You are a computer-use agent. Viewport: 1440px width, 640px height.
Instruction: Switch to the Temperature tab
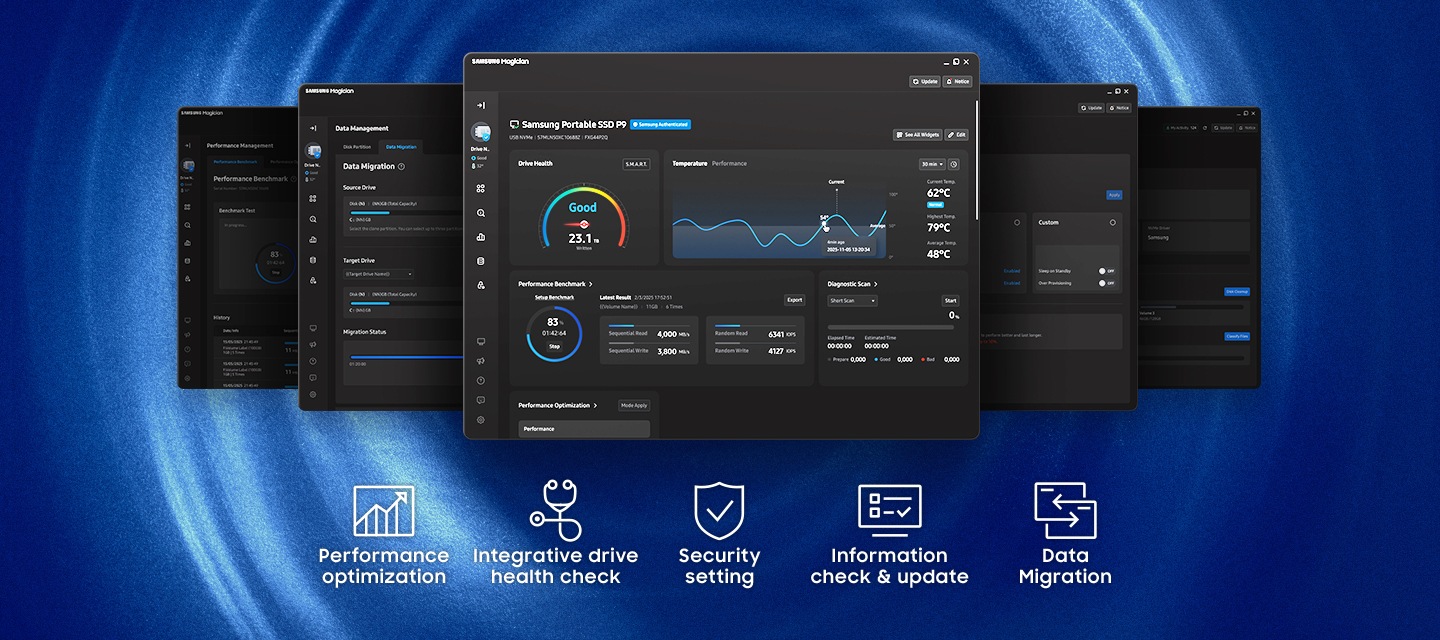(x=690, y=163)
